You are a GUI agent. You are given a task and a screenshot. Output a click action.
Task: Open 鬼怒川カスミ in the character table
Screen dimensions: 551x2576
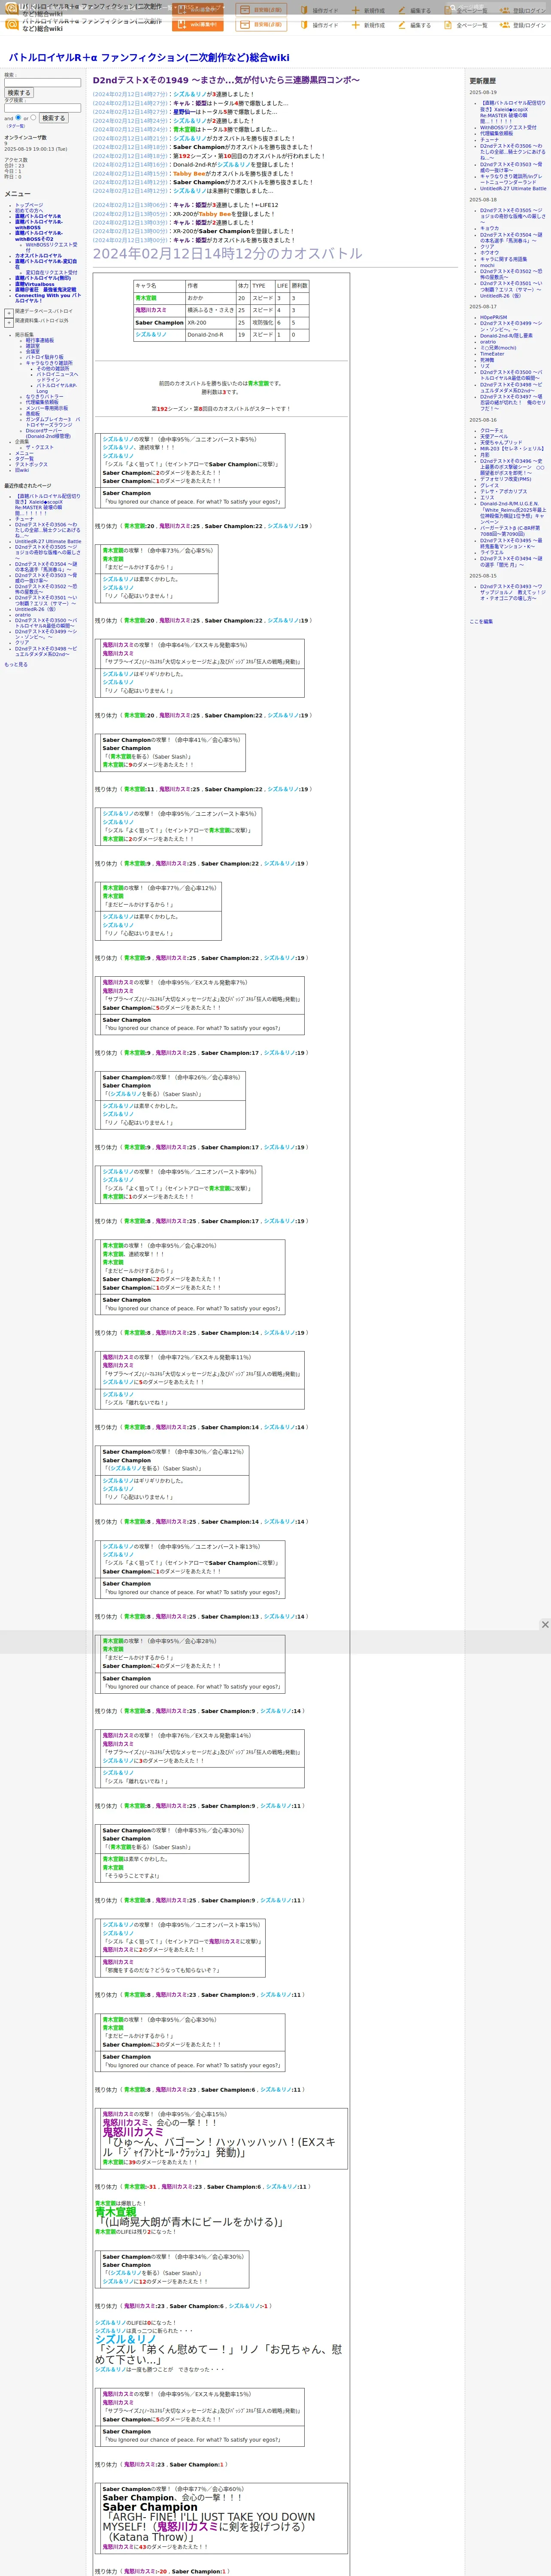click(x=150, y=310)
